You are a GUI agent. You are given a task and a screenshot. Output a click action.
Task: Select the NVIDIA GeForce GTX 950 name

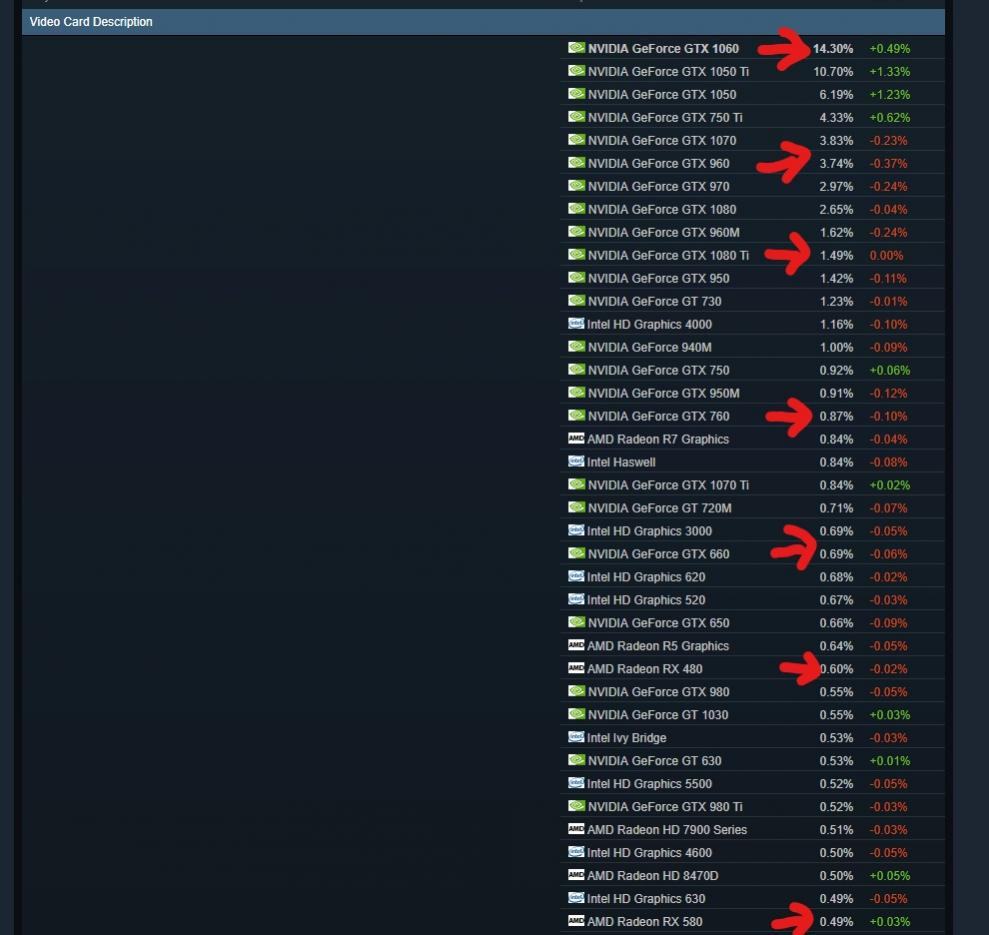(x=658, y=278)
